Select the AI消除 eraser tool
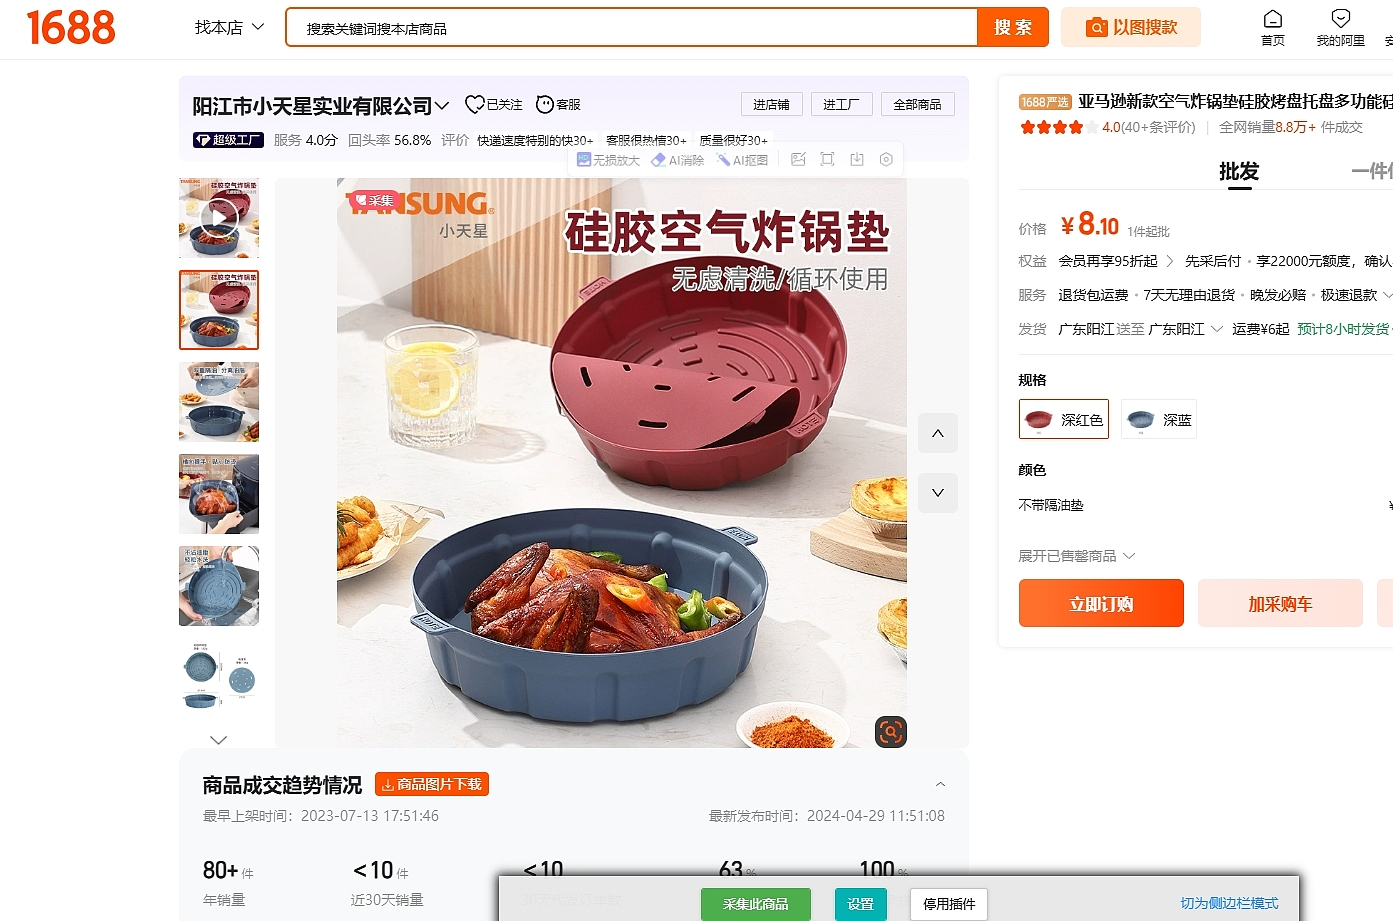This screenshot has height=921, width=1393. point(678,160)
